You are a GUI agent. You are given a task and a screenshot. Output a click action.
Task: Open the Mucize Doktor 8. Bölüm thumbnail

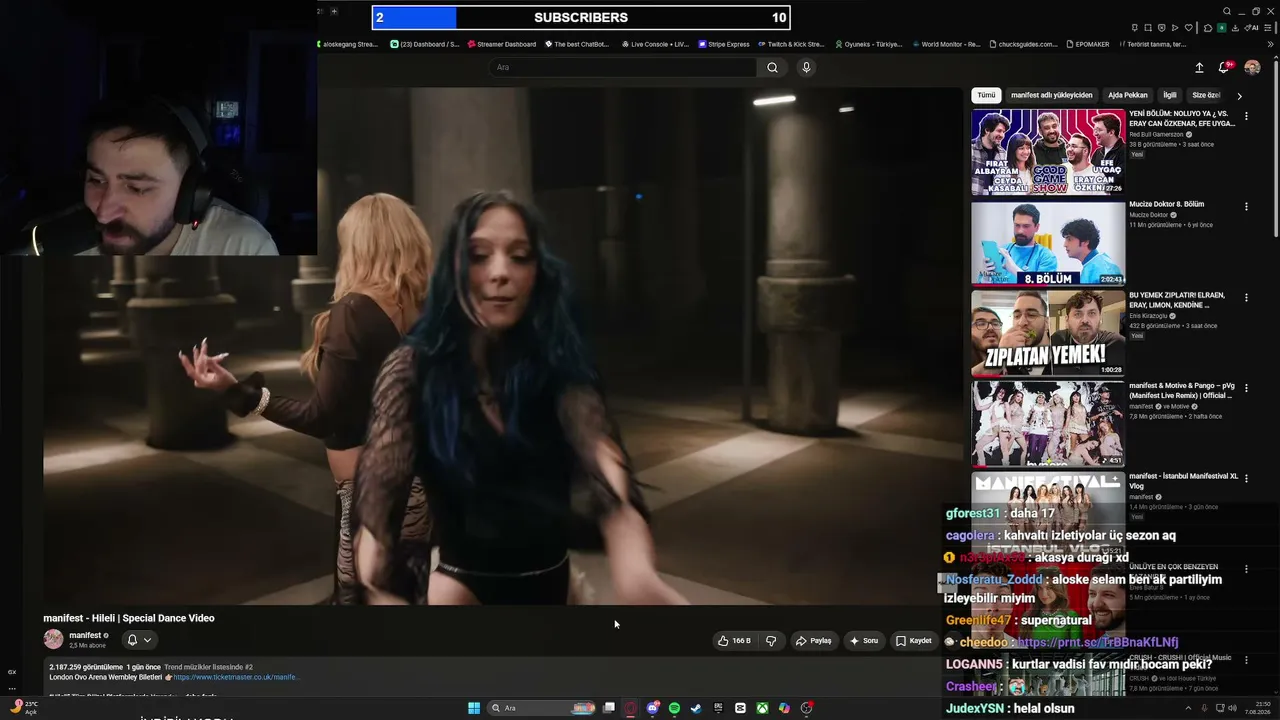tap(1048, 243)
